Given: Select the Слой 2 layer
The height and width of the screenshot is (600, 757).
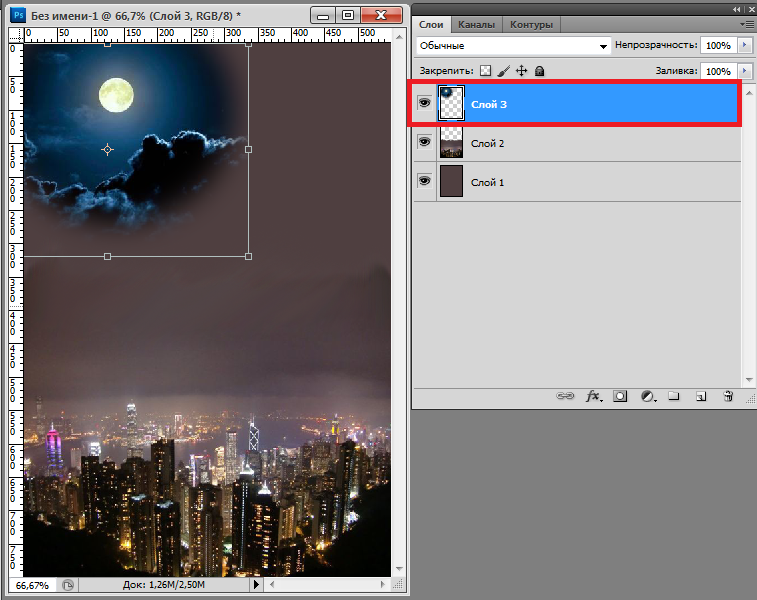Looking at the screenshot, I should [577, 143].
